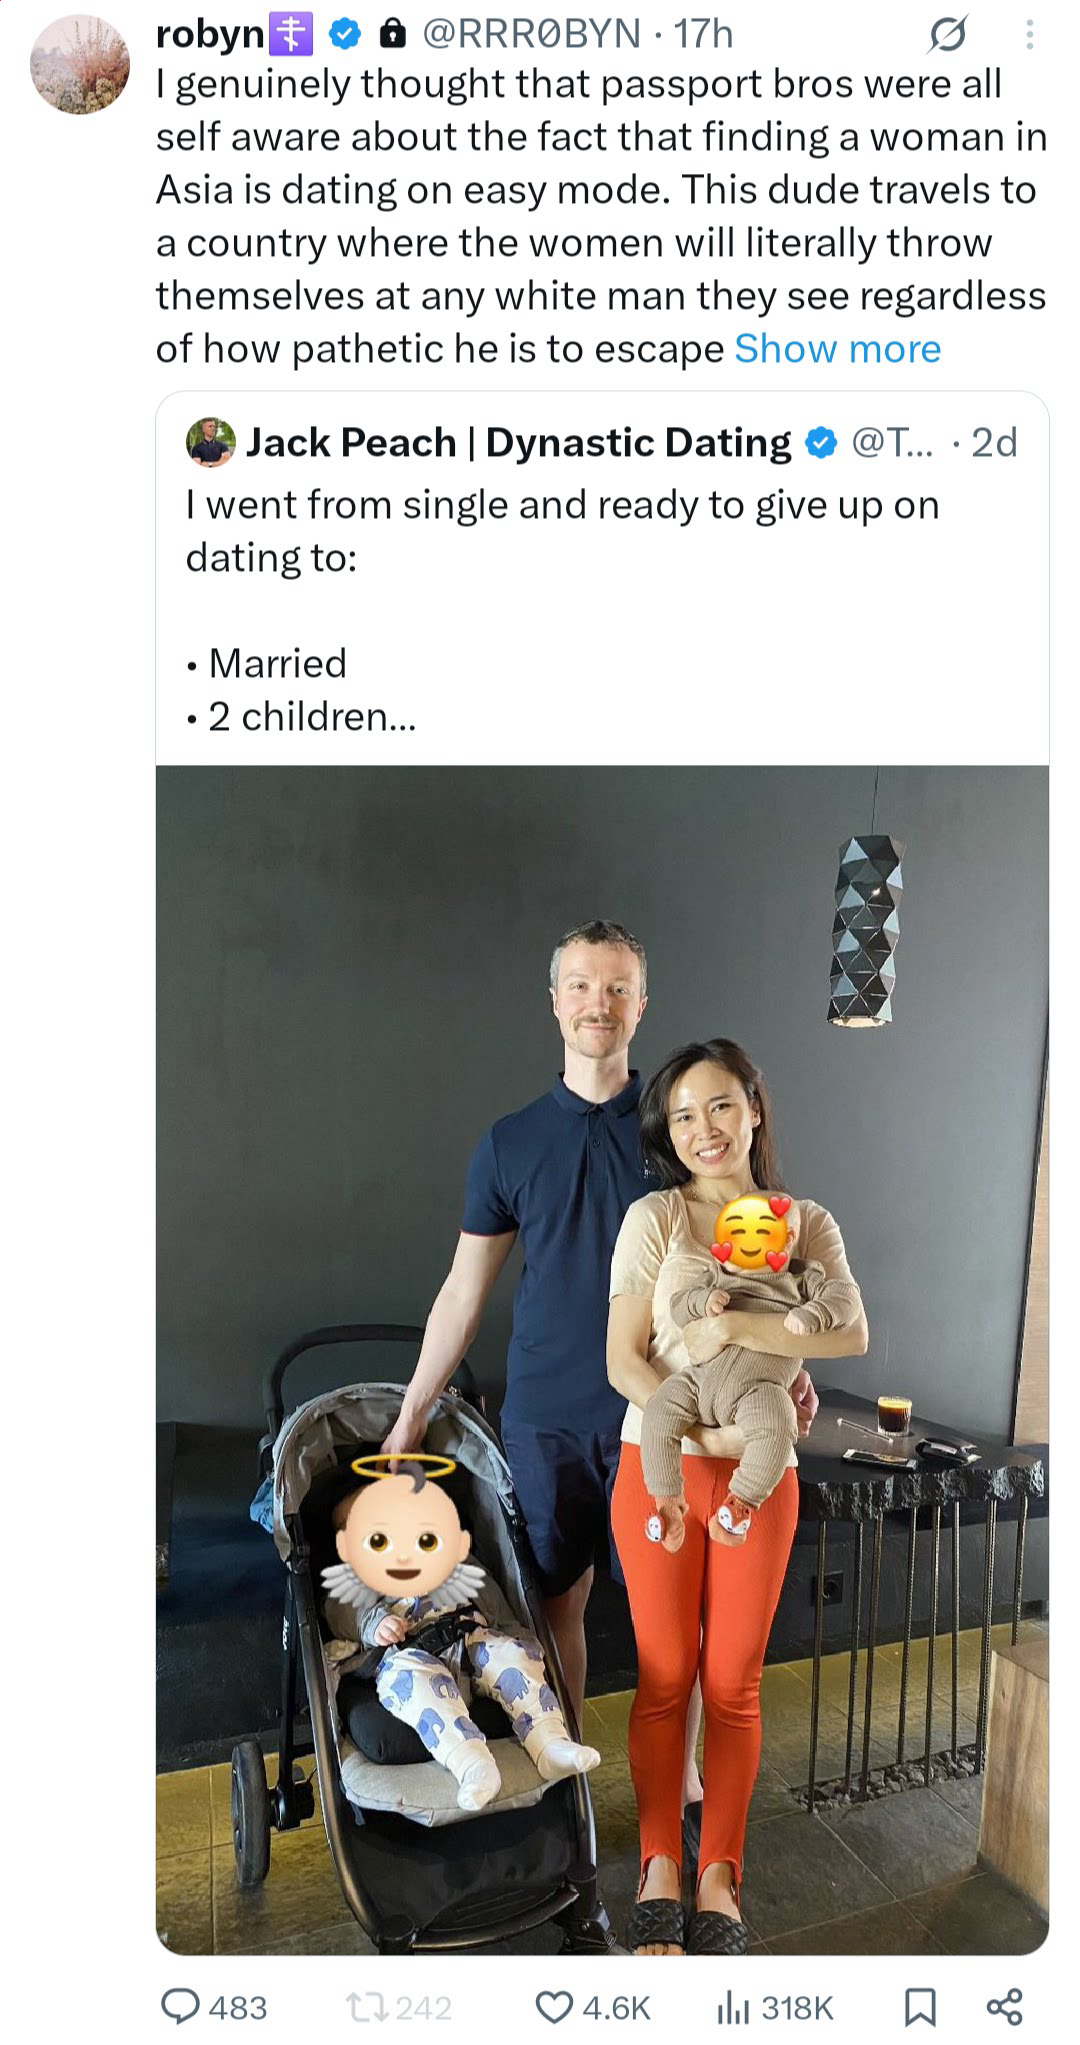
Task: Open the three-dot more options menu
Action: 1030,36
